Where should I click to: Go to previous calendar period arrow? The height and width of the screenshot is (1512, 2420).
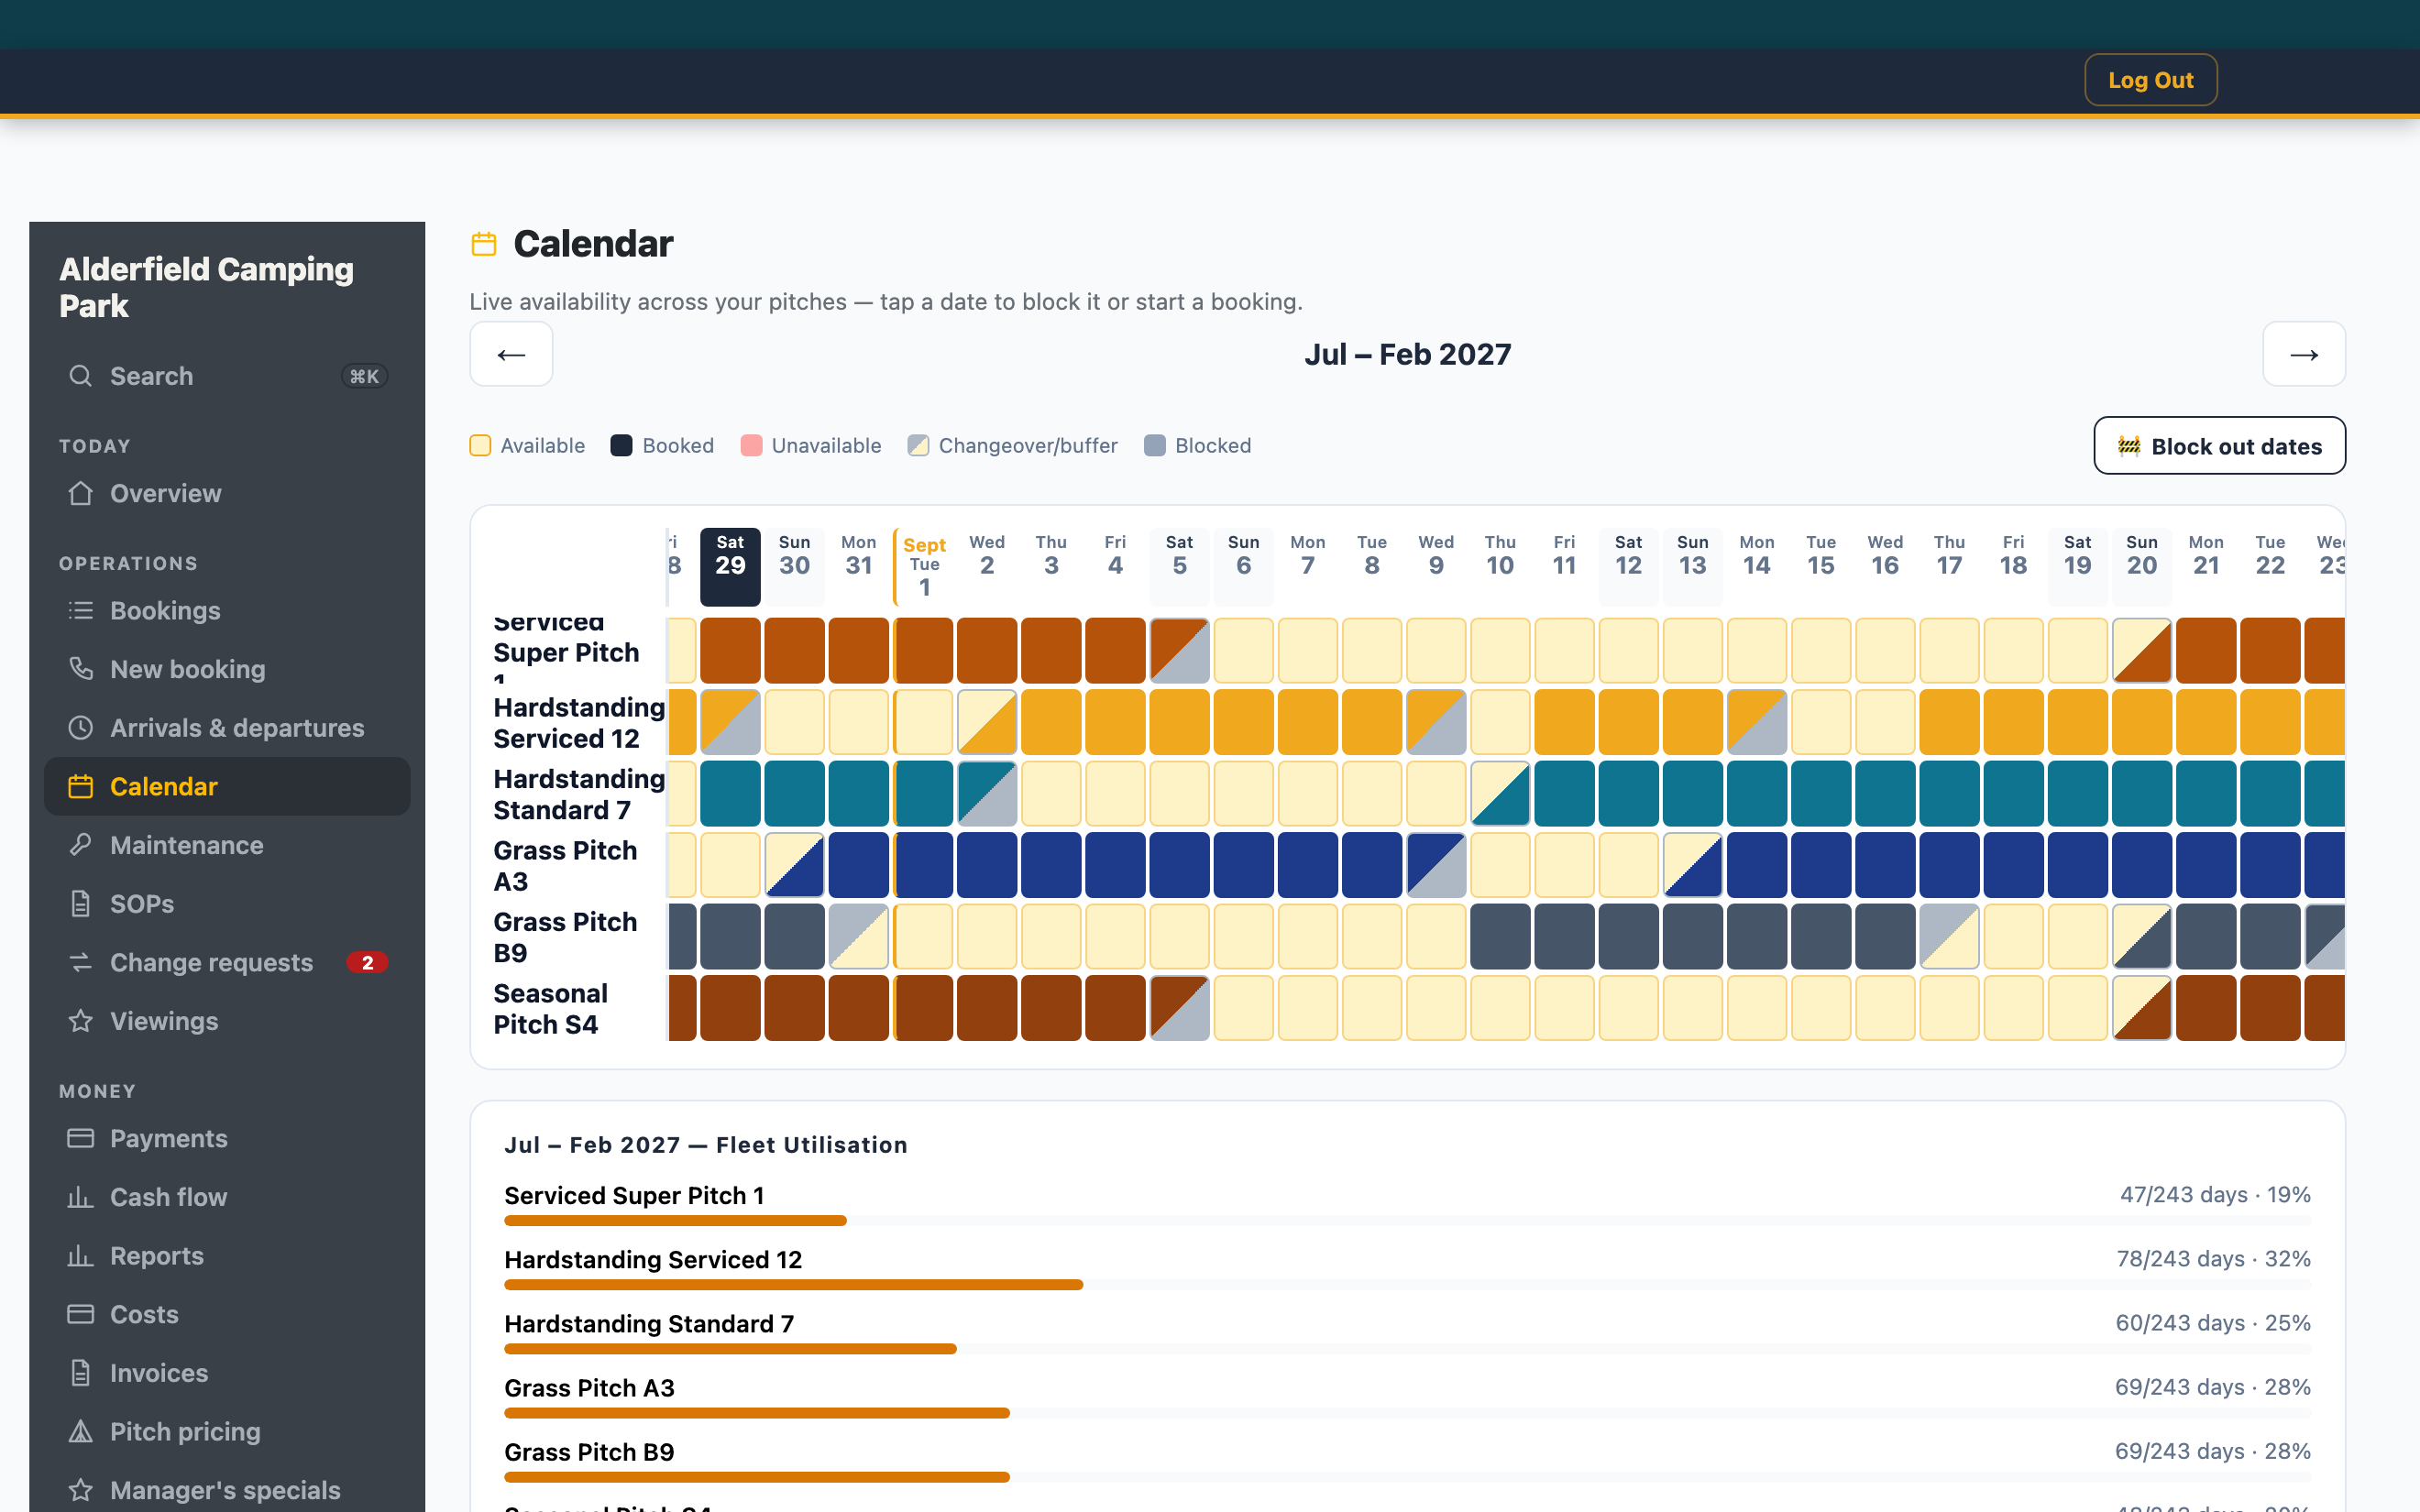point(511,354)
